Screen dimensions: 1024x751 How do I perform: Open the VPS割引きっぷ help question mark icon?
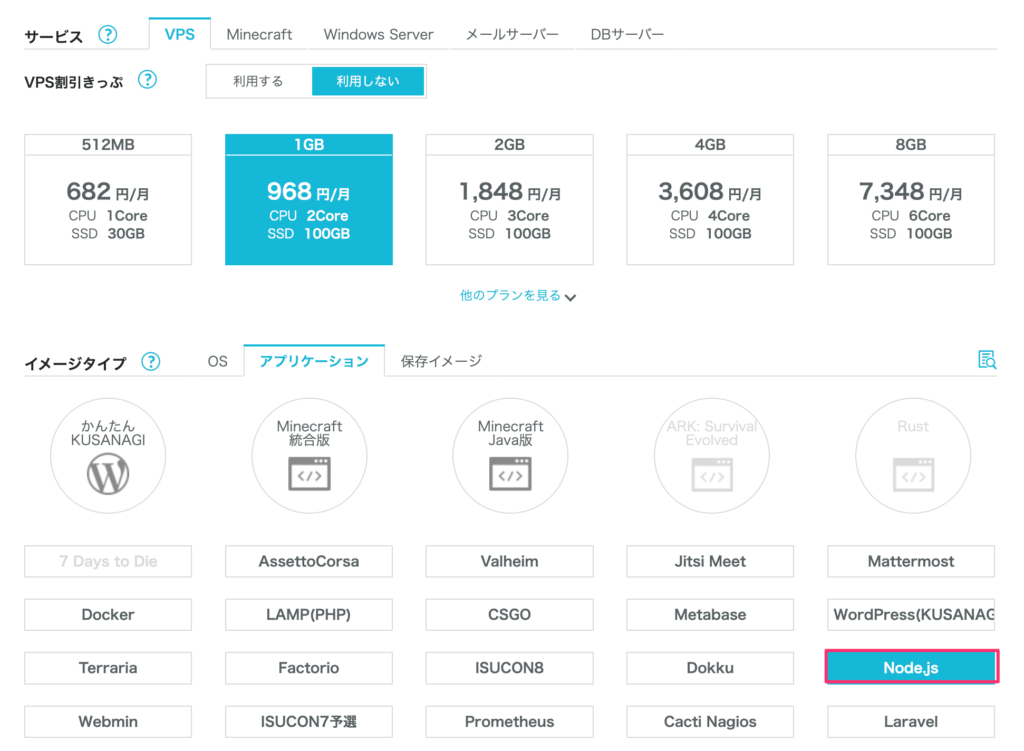[148, 80]
